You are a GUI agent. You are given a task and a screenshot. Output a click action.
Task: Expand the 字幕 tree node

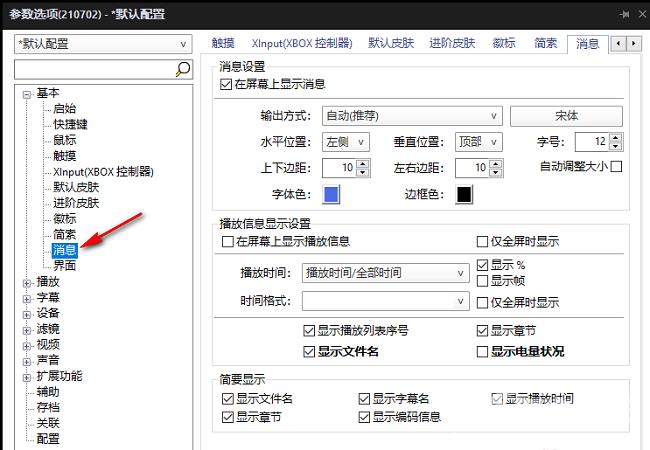coord(26,297)
